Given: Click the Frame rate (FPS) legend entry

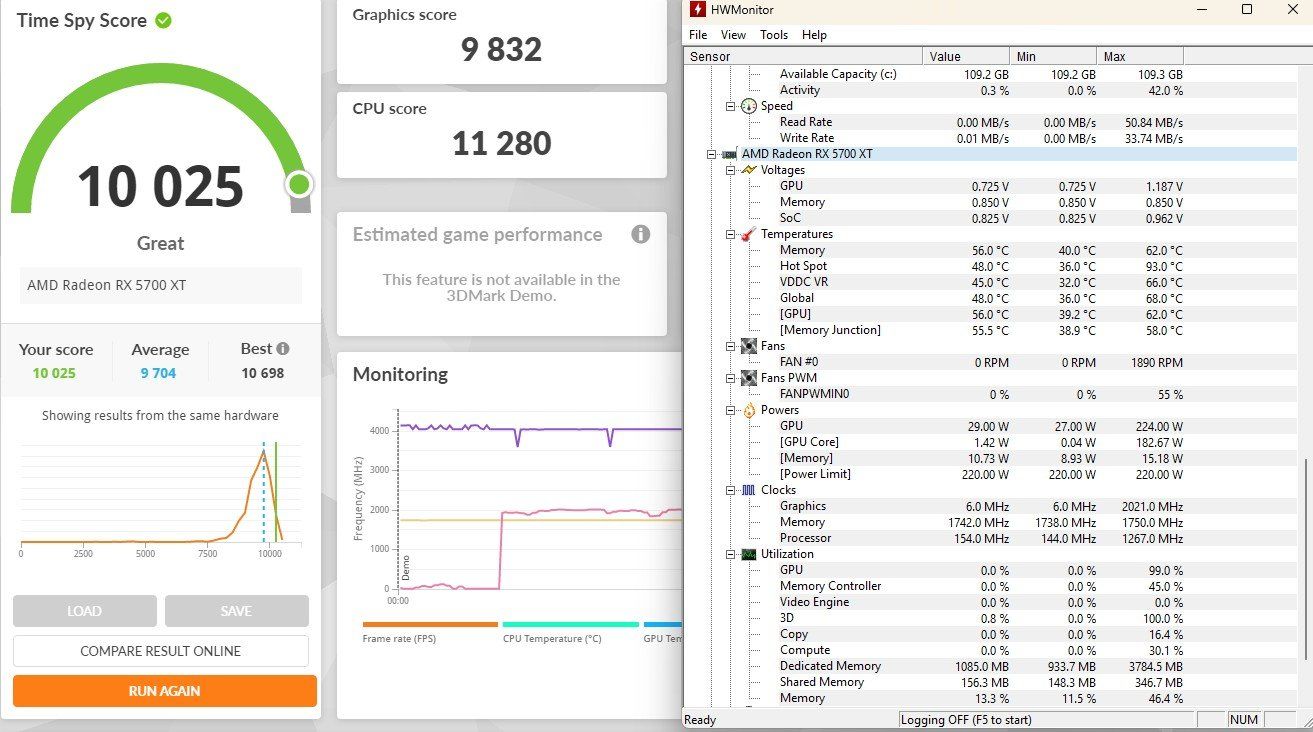Looking at the screenshot, I should (x=430, y=633).
